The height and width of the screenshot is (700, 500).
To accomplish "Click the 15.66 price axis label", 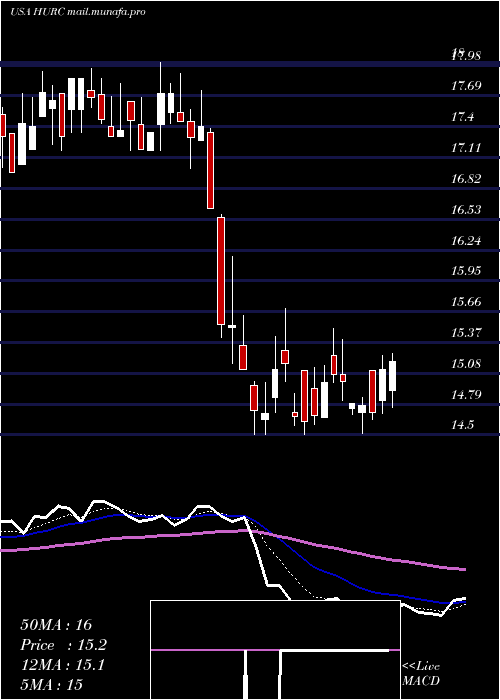I will point(466,302).
